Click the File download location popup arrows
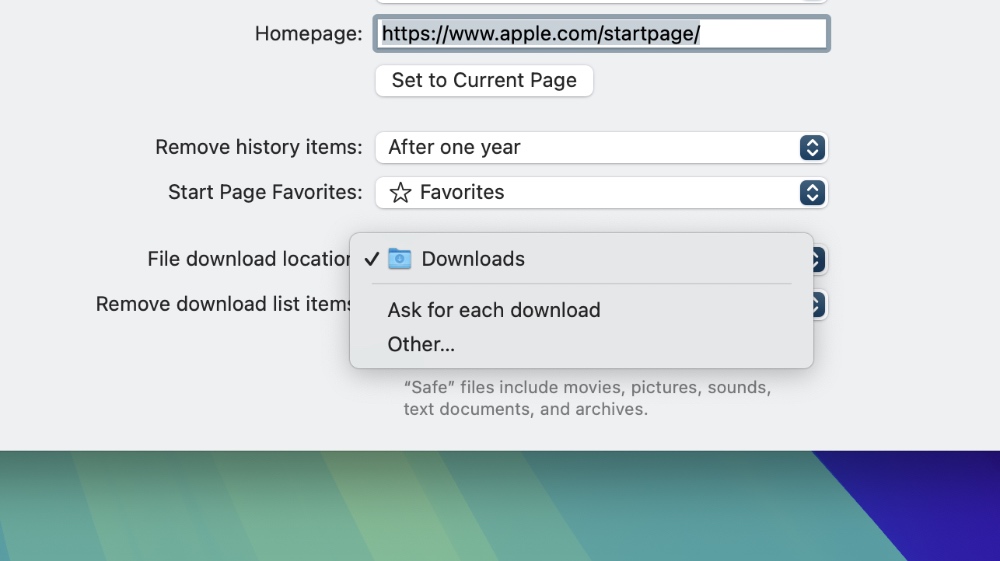 click(818, 260)
